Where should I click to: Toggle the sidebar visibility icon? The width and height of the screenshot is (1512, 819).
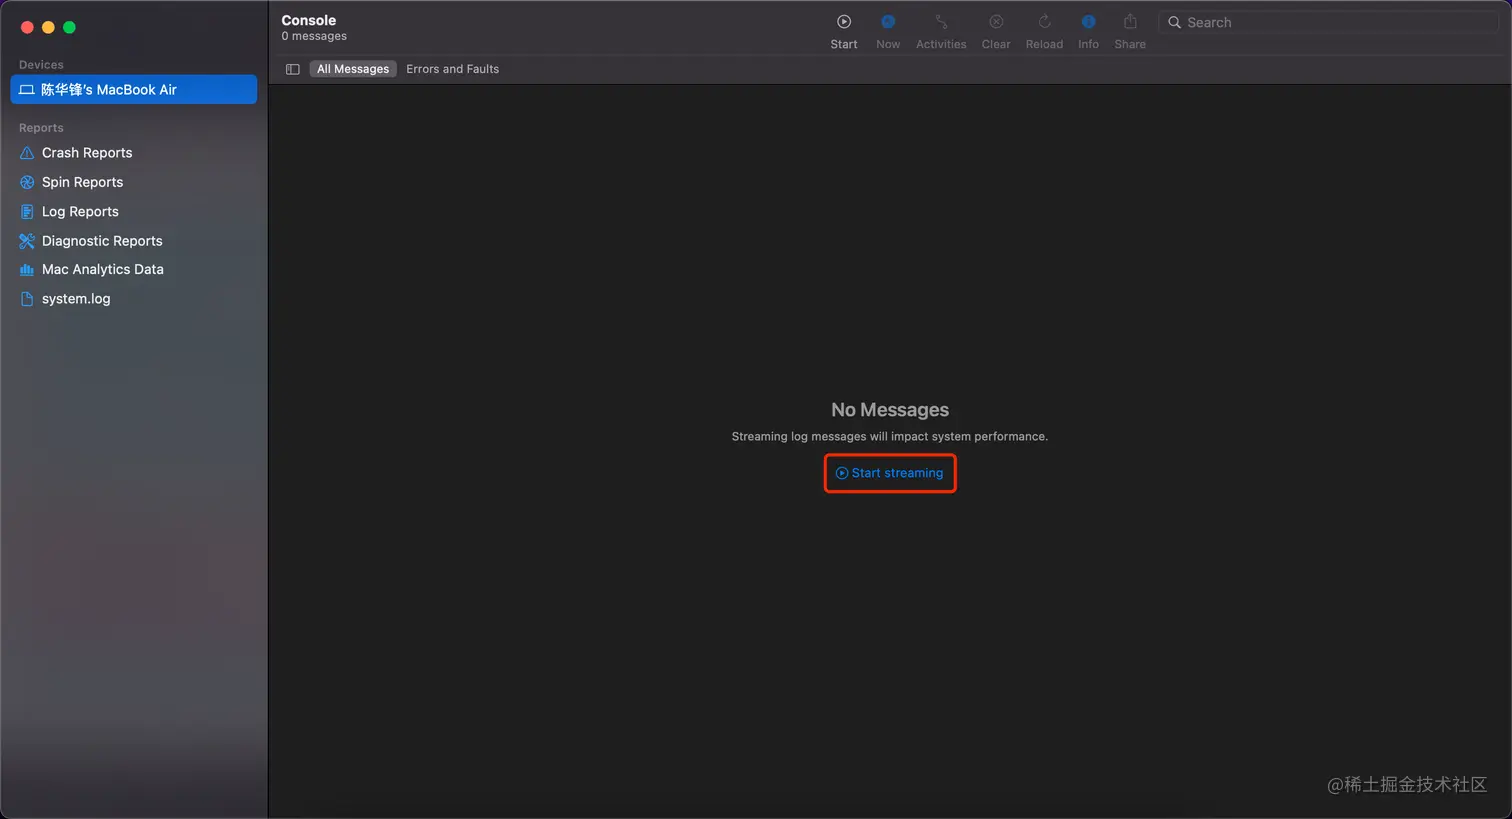pyautogui.click(x=293, y=69)
